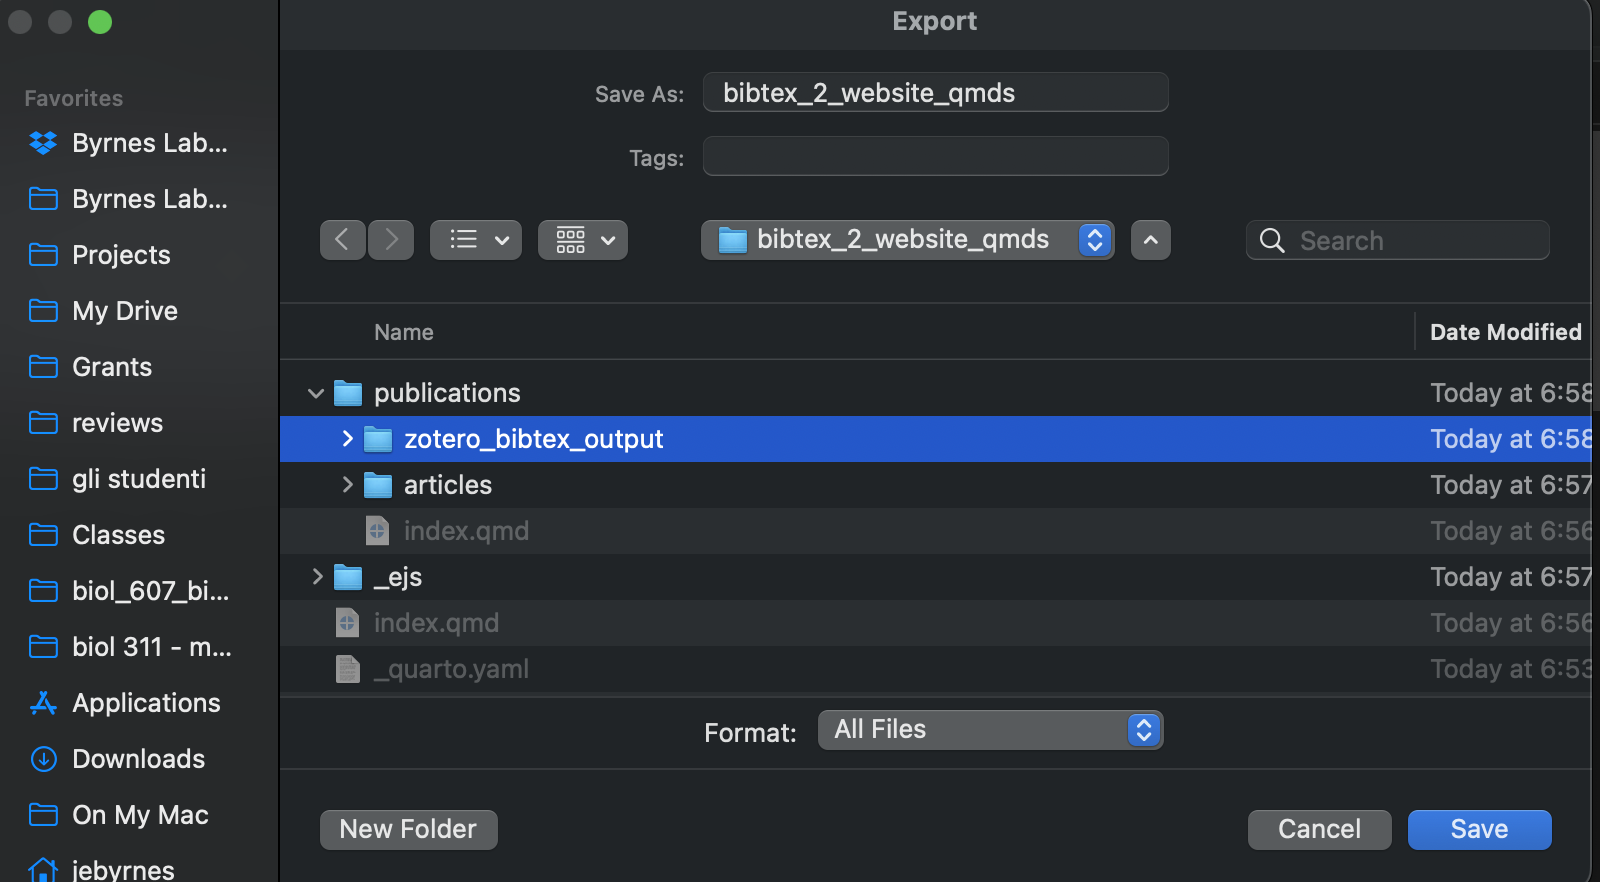This screenshot has height=882, width=1600.
Task: Open the Format All Files dropdown
Action: click(x=990, y=730)
